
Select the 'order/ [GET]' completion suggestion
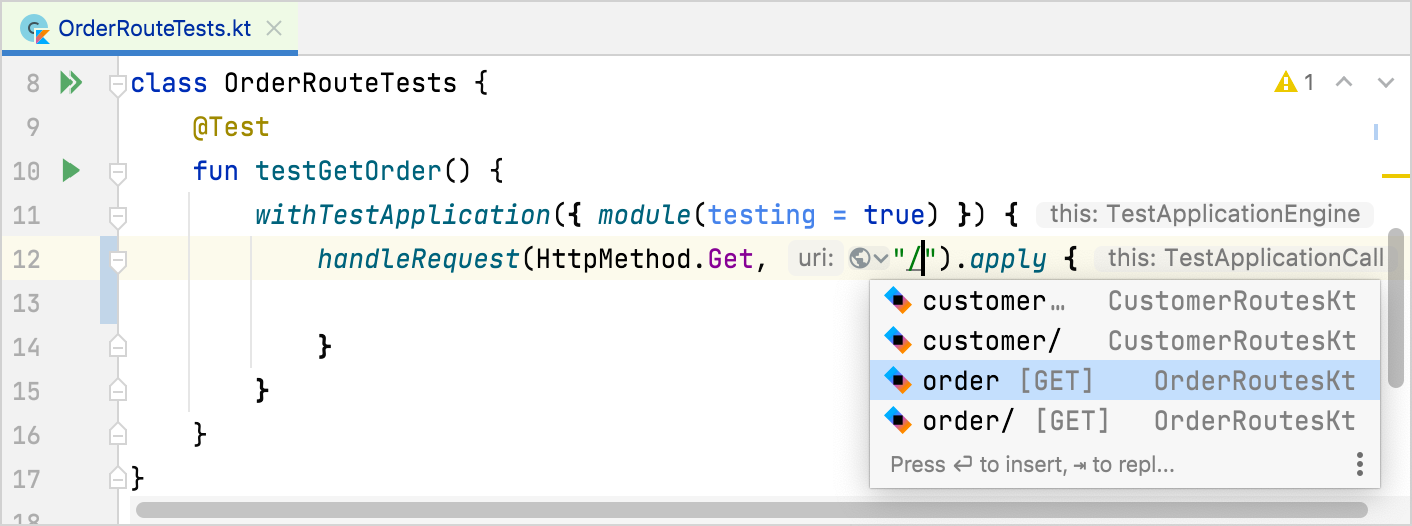click(x=1125, y=420)
